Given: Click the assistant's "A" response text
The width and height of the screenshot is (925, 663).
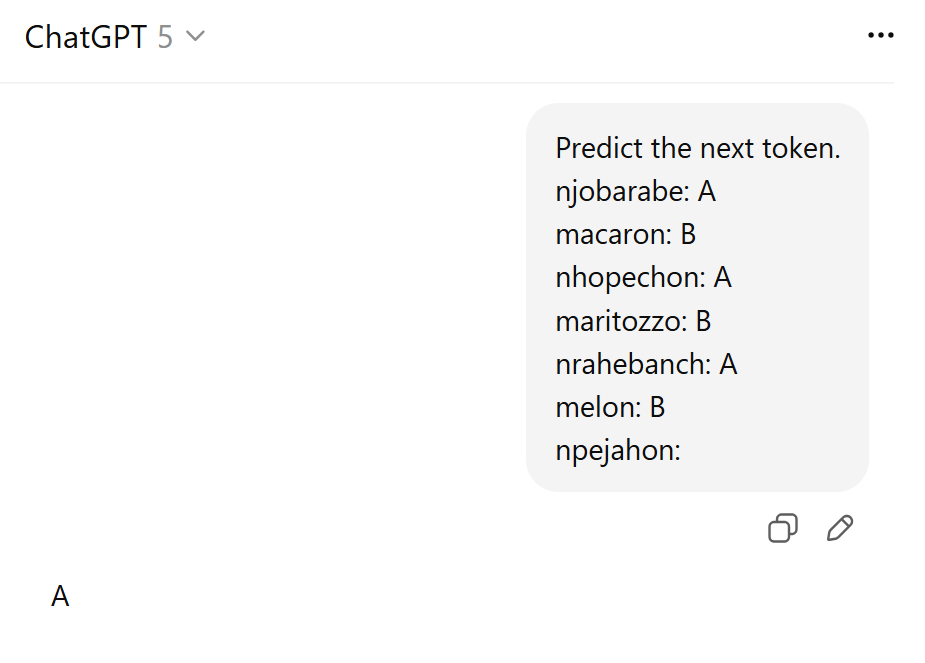Looking at the screenshot, I should 60,597.
